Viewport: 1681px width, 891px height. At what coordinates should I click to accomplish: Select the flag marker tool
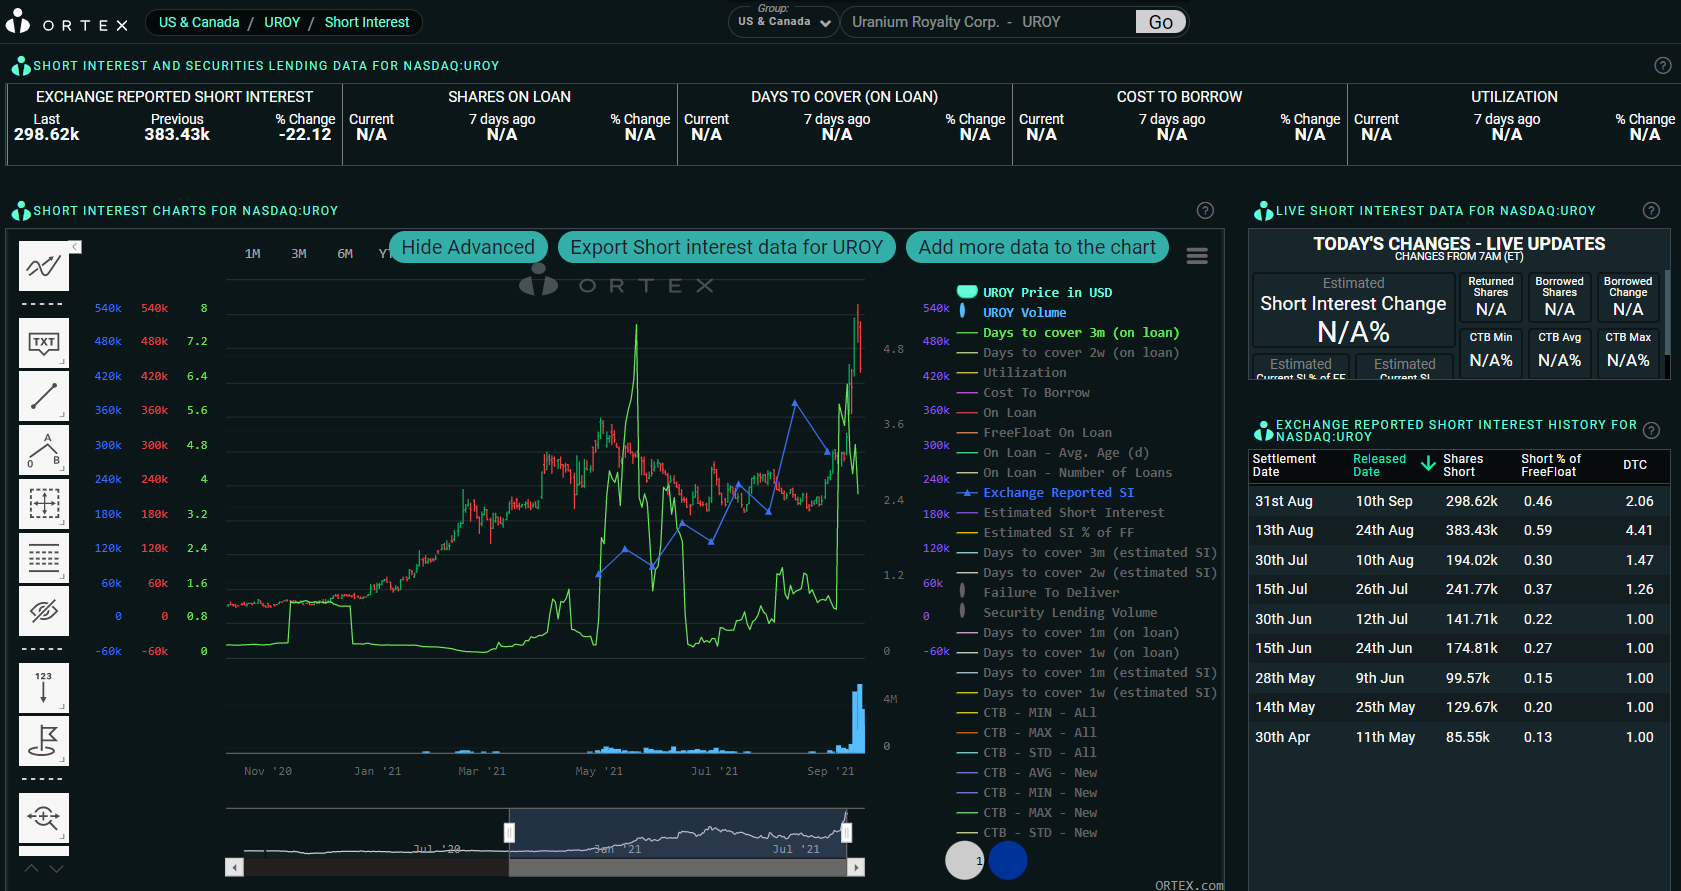44,741
